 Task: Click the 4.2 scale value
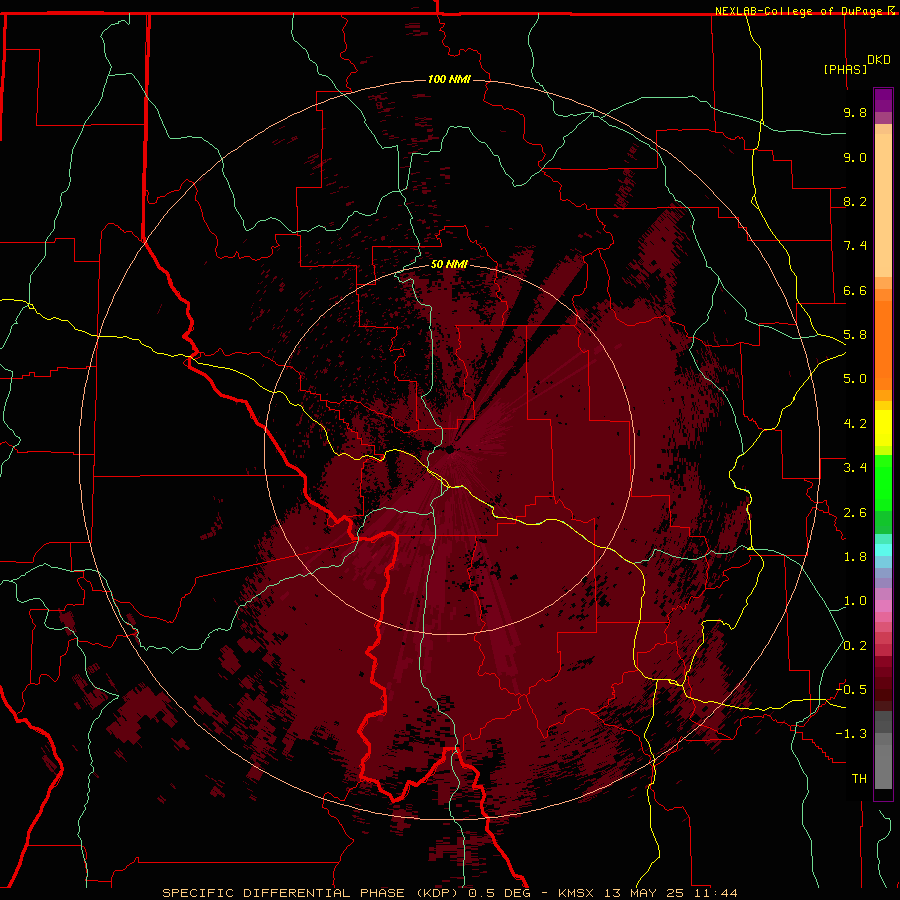(x=855, y=424)
